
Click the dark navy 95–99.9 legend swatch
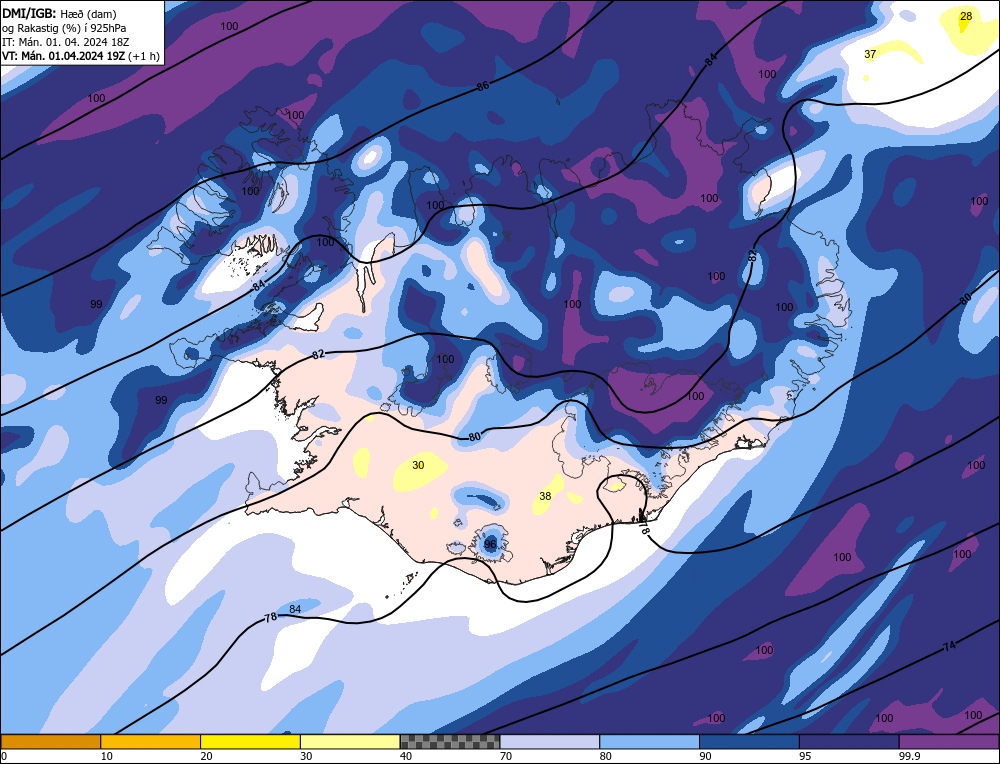[849, 741]
